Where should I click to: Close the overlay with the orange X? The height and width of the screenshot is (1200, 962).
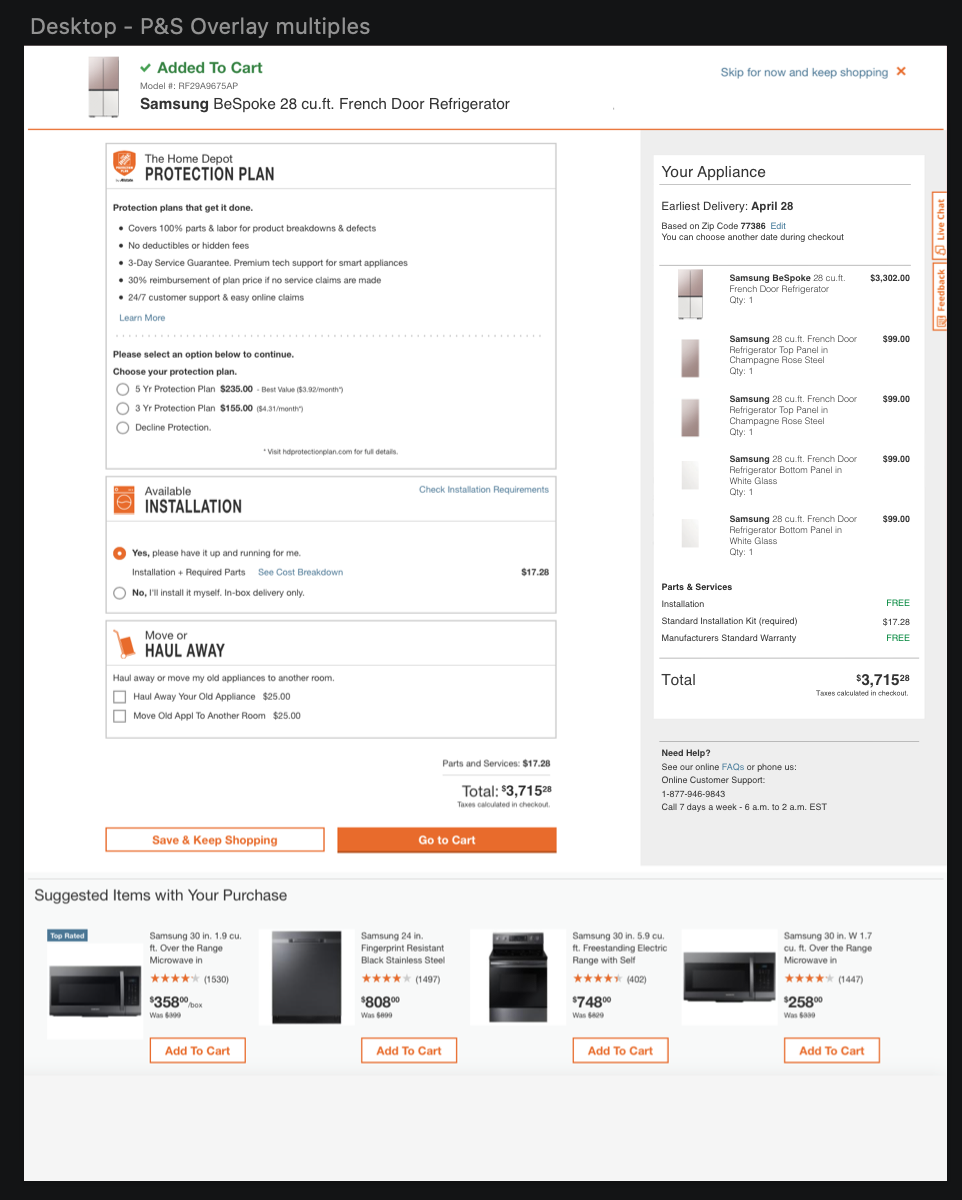tap(901, 72)
